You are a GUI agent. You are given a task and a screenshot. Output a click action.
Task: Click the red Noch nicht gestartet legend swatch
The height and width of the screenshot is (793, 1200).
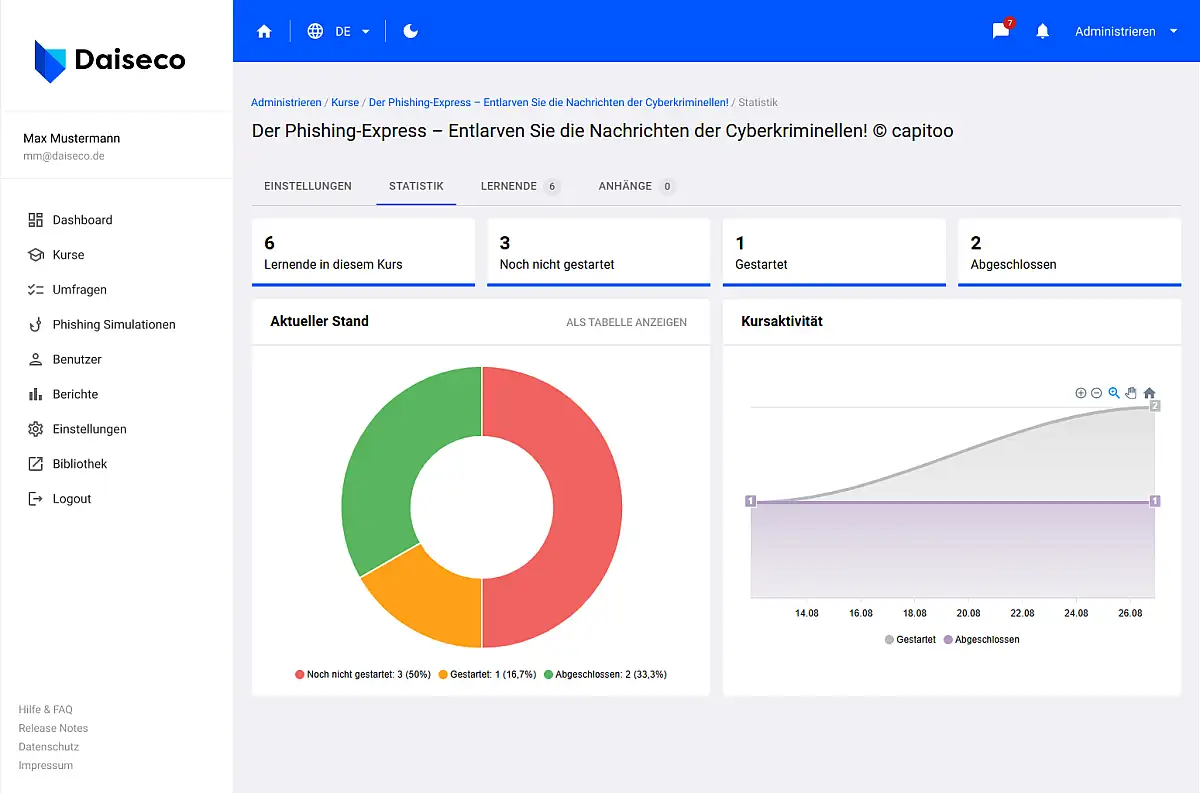300,675
